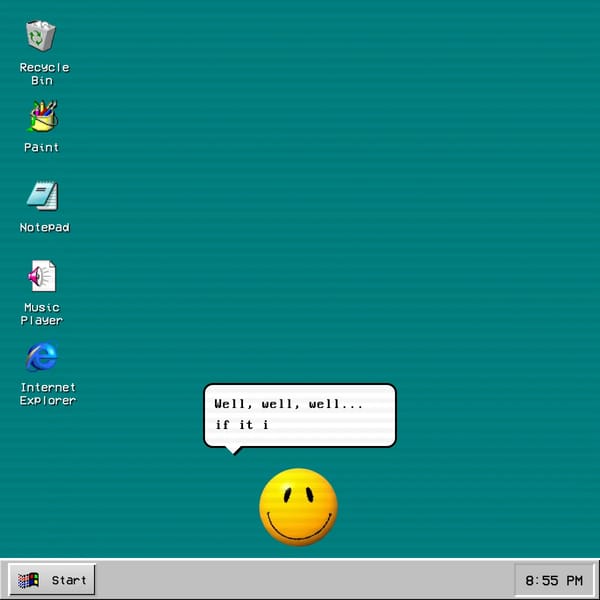The height and width of the screenshot is (600, 600).
Task: Open the Notepad desktop icon
Action: [42, 196]
